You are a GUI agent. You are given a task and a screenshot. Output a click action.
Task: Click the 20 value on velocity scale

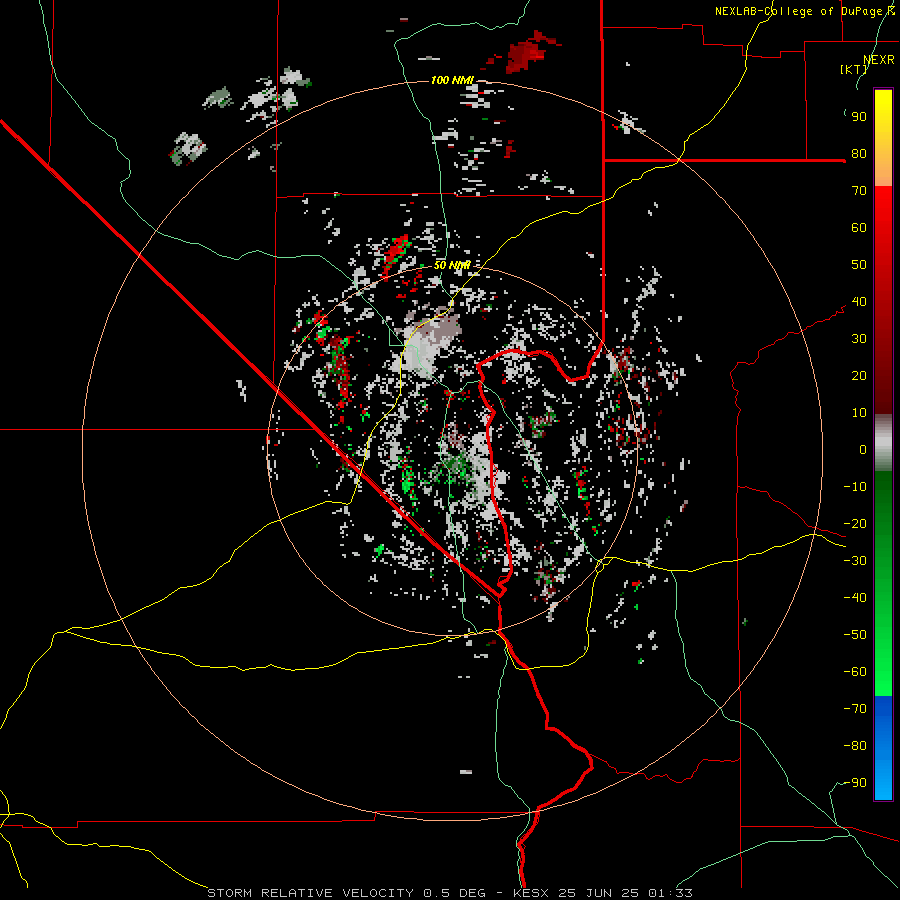(859, 376)
